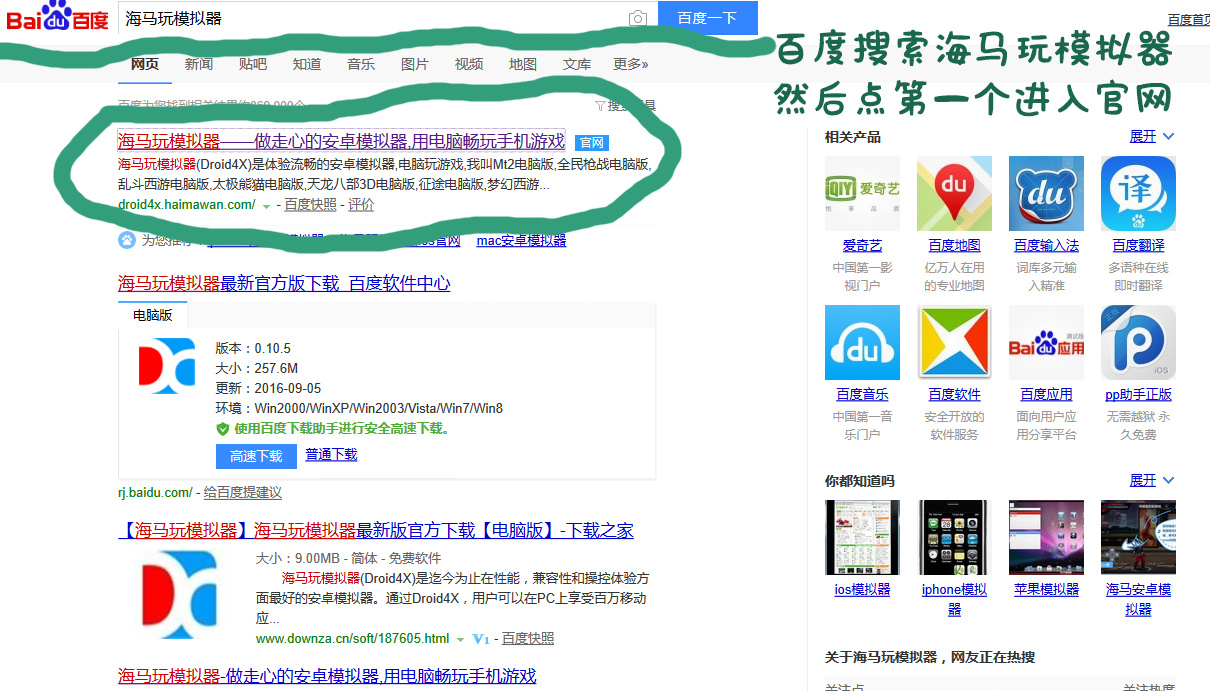Click the www.downza.cn/soft/187605.html URL
This screenshot has width=1210, height=691.
(352, 639)
